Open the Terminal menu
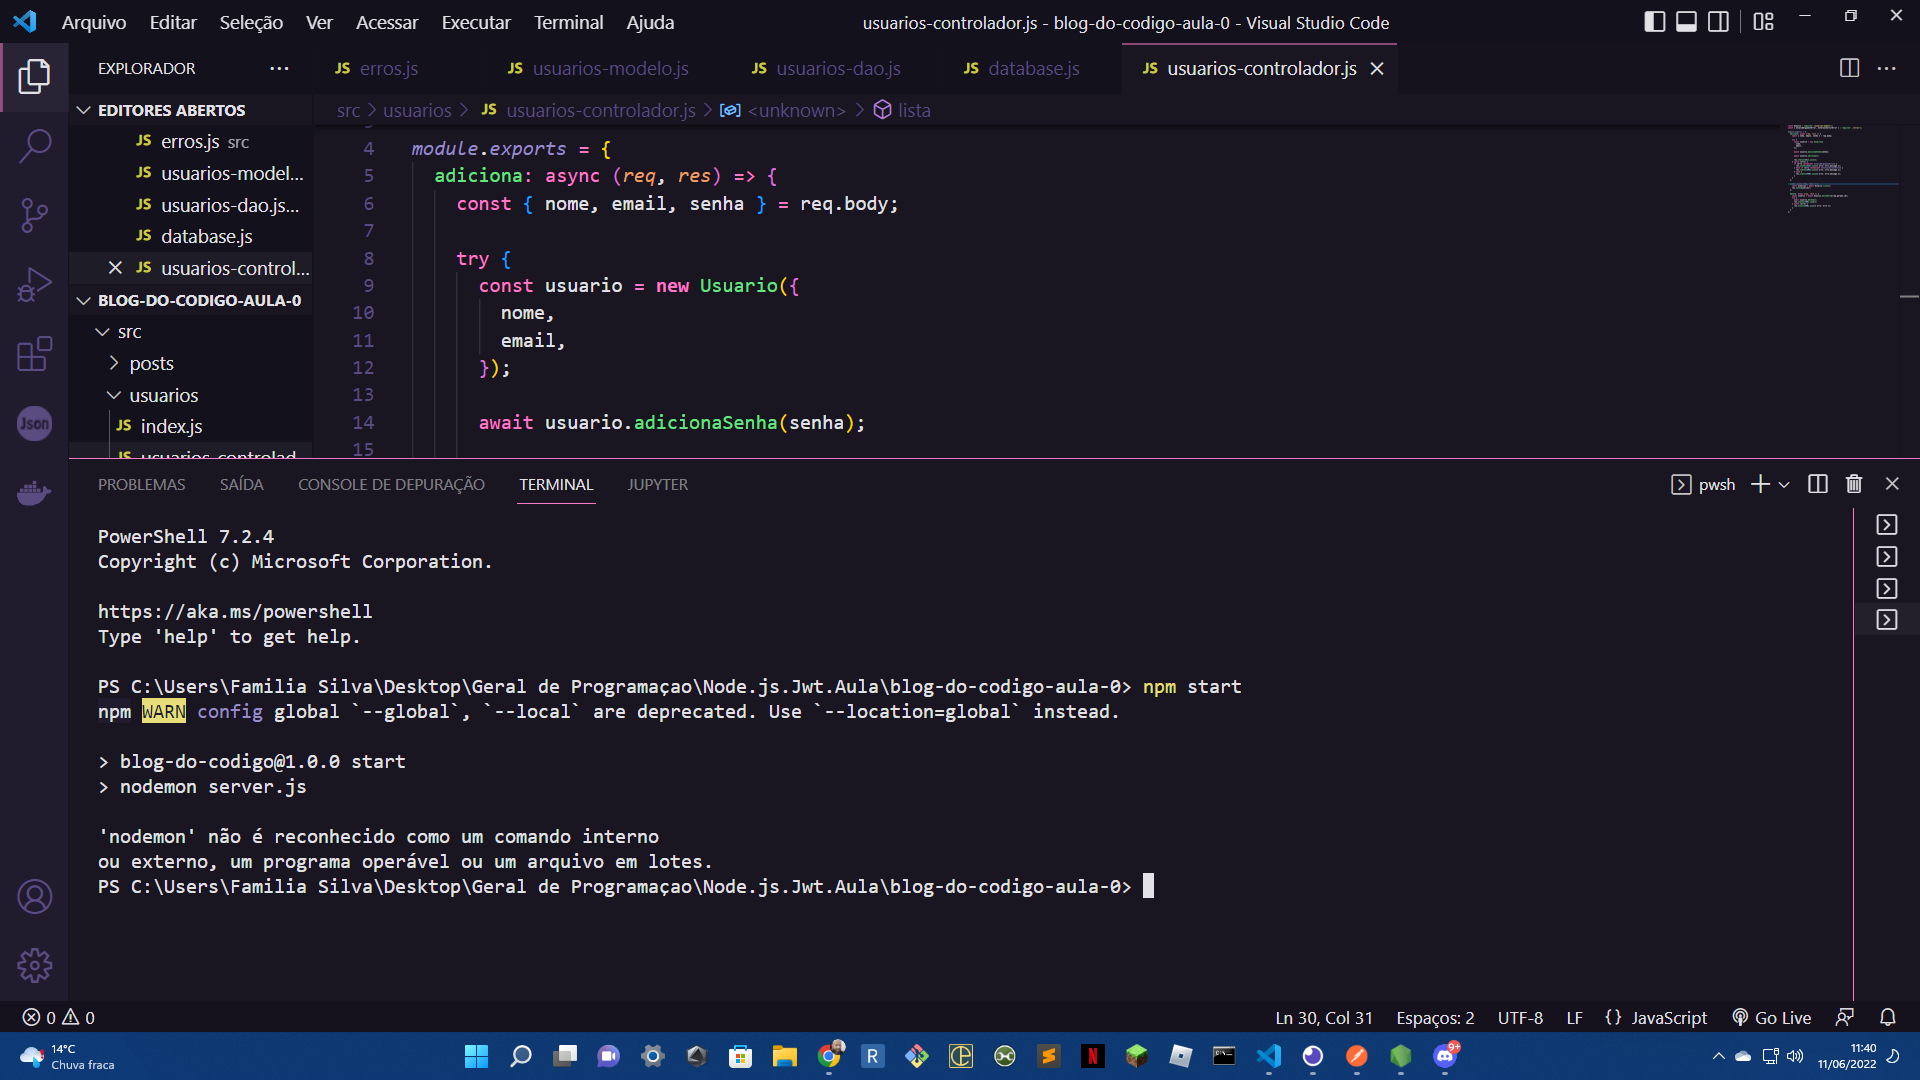1920x1080 pixels. tap(568, 22)
